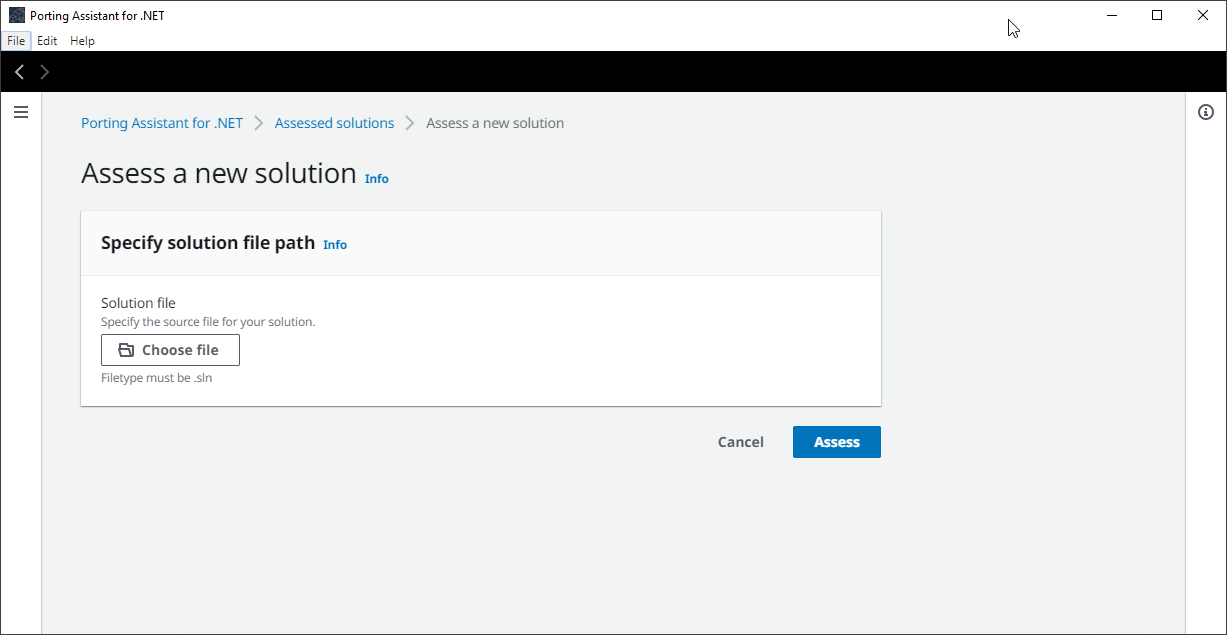Cancel the new solution assessment

click(740, 441)
